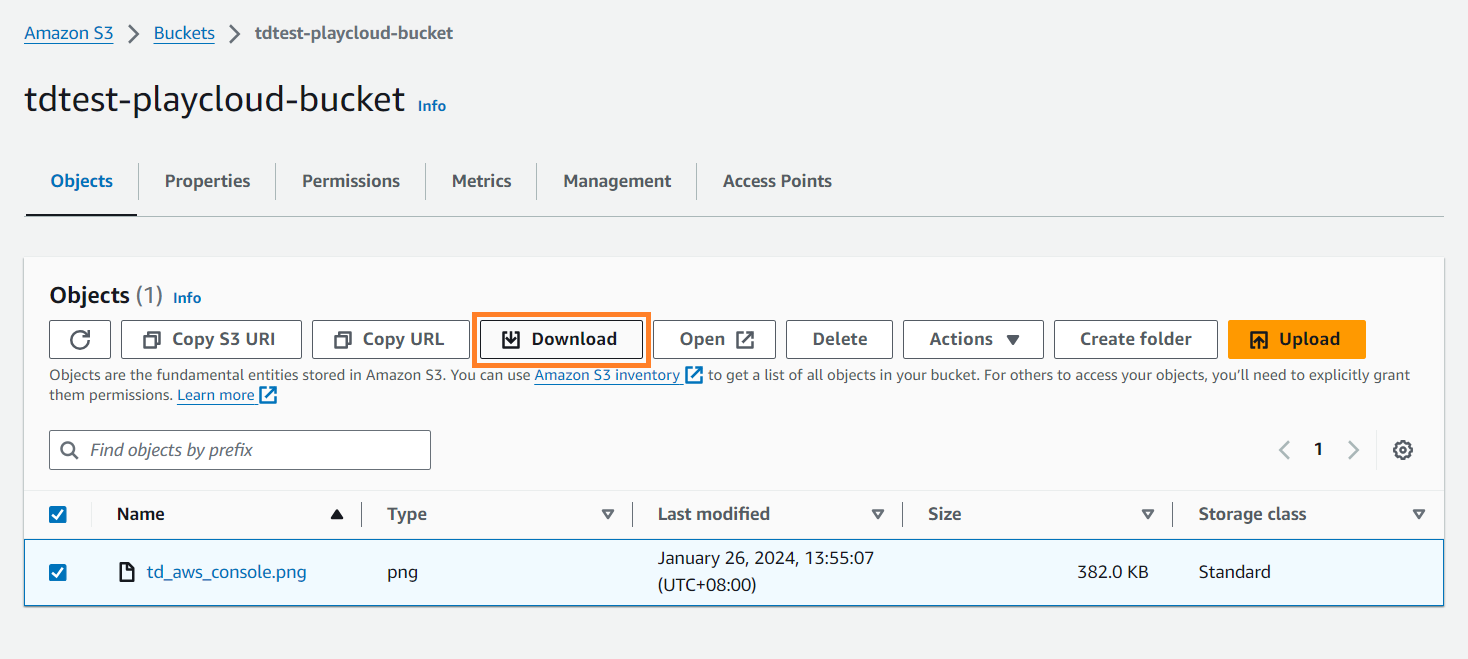Open the table preferences gear icon
This screenshot has height=659, width=1468.
pos(1402,450)
